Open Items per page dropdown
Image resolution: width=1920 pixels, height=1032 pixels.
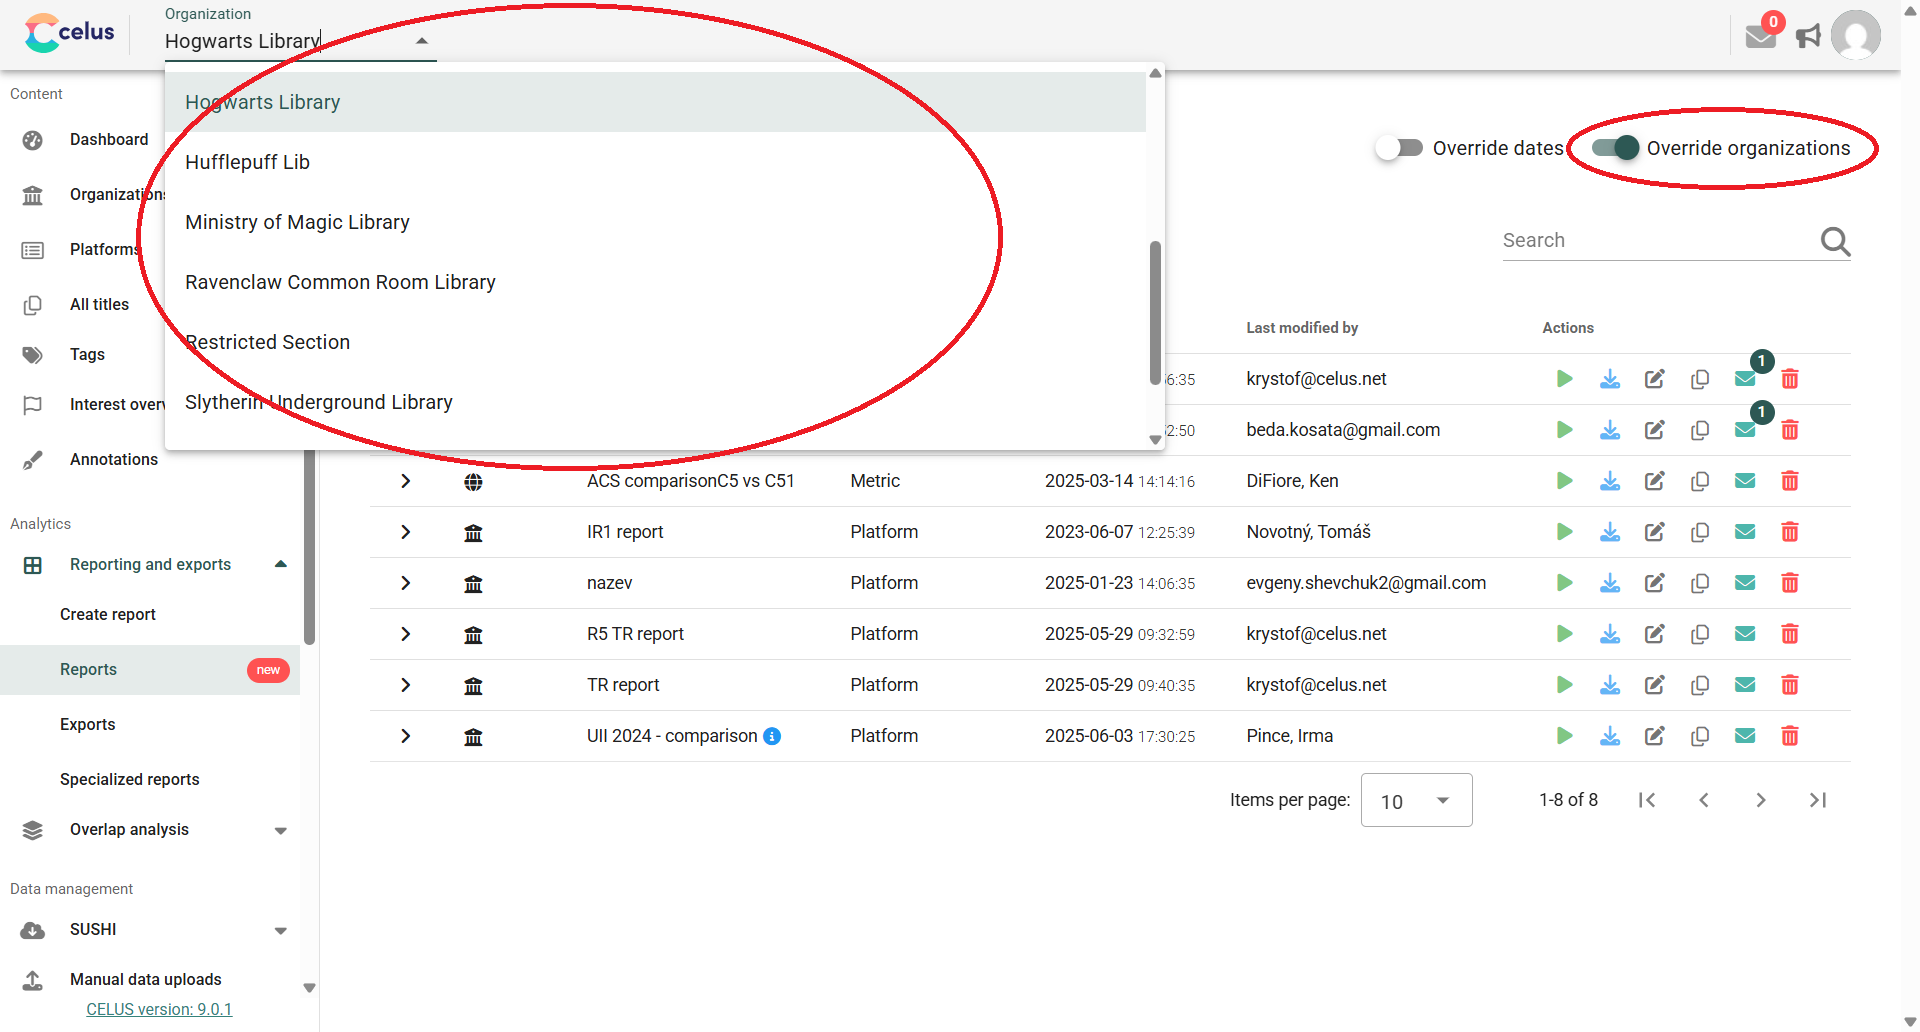click(x=1416, y=800)
